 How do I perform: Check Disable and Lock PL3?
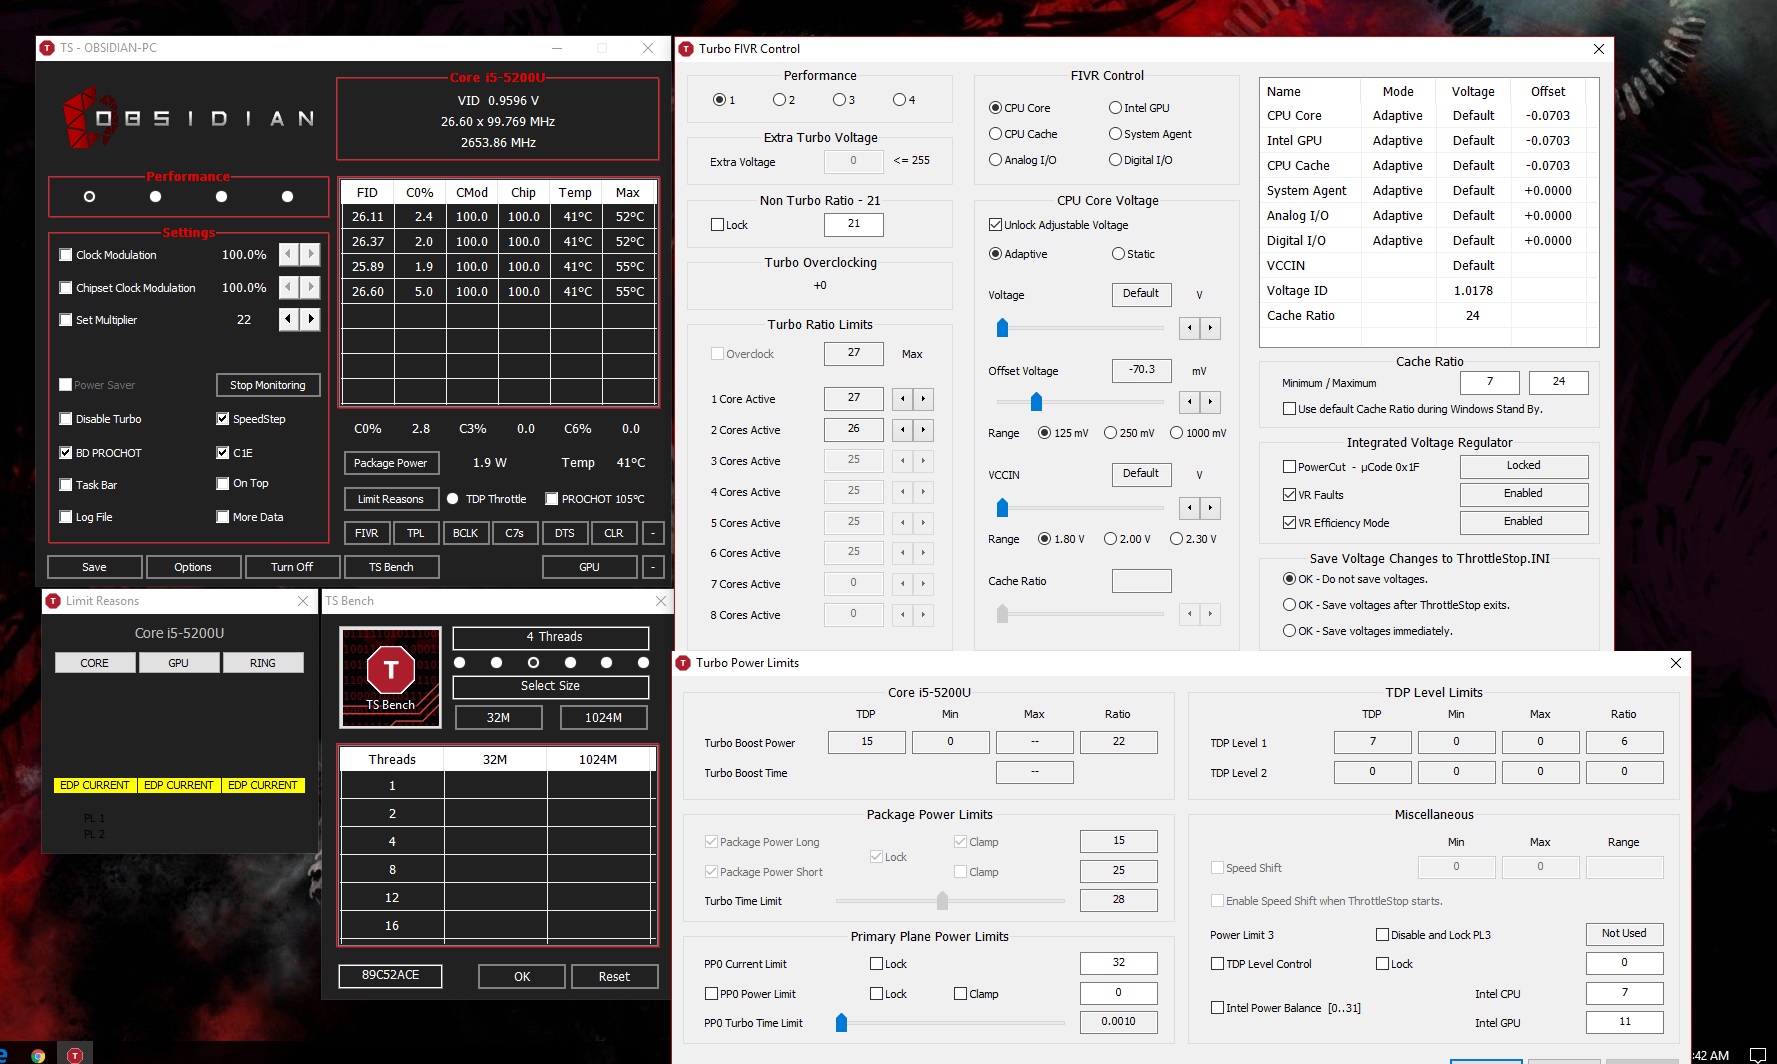point(1382,935)
